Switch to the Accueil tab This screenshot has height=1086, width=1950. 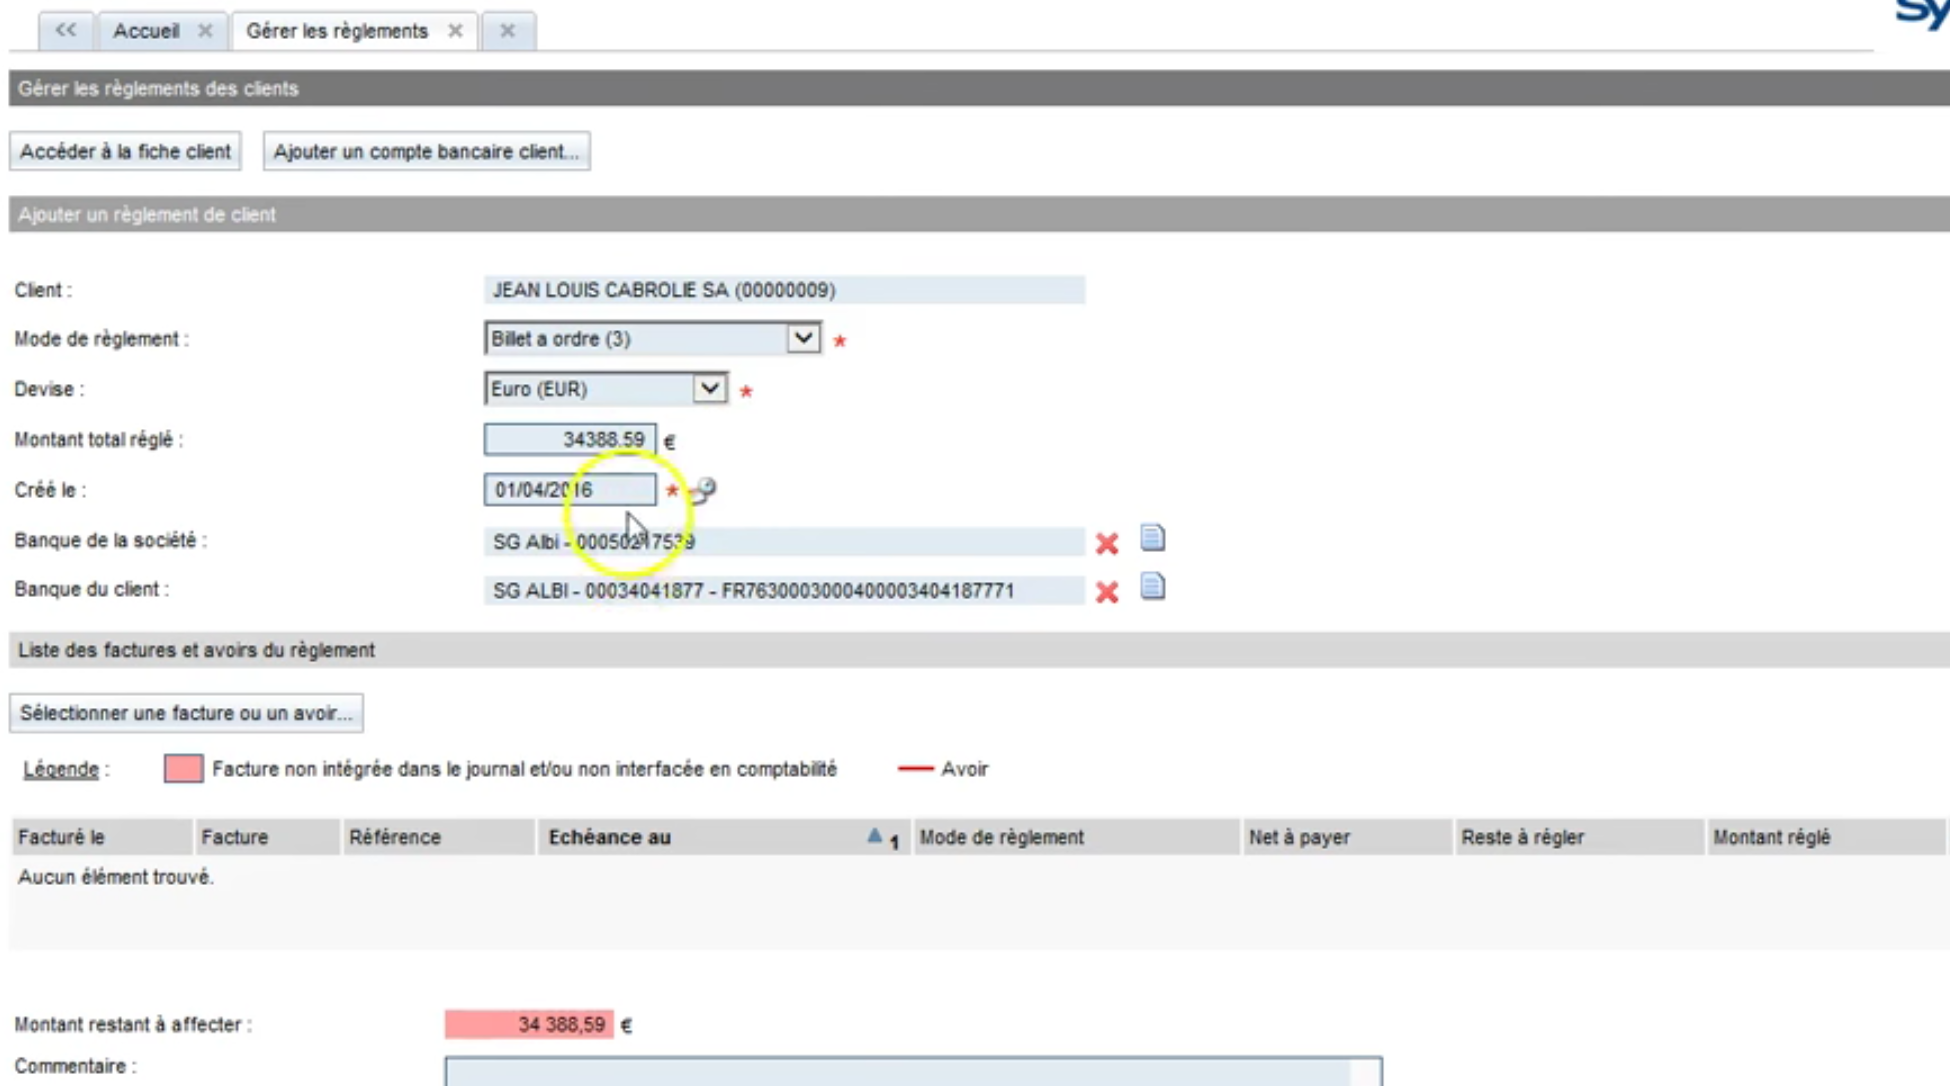click(146, 31)
